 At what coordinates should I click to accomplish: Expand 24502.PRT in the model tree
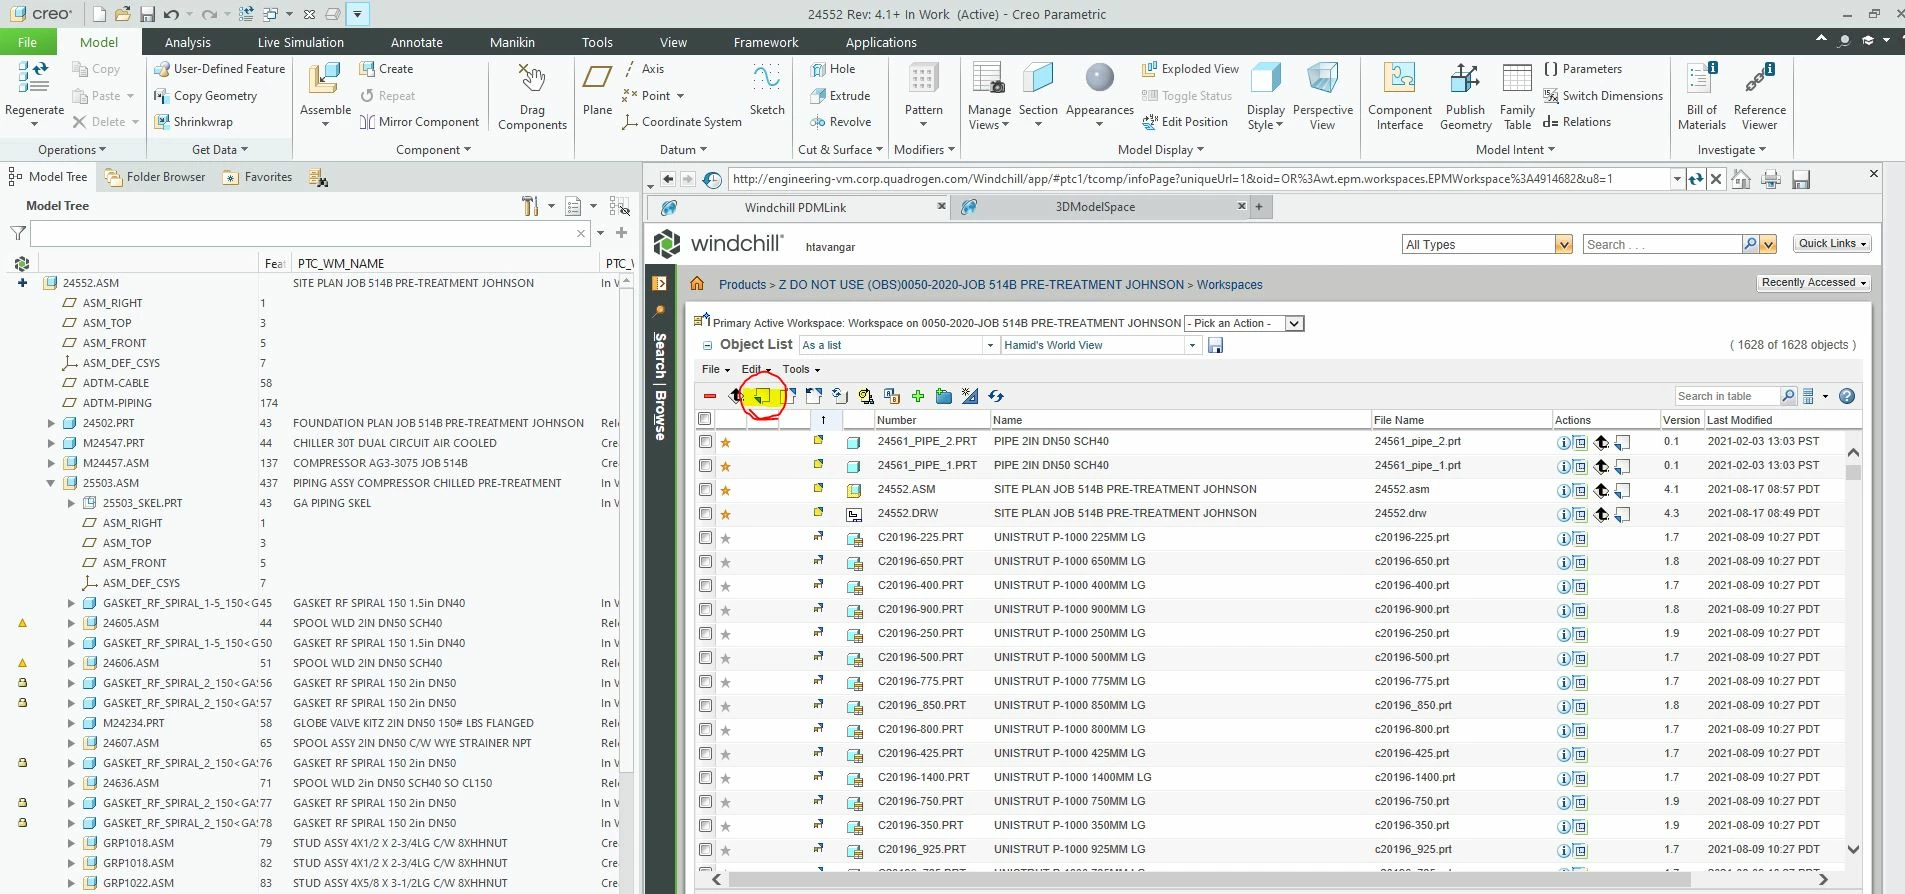tap(51, 423)
